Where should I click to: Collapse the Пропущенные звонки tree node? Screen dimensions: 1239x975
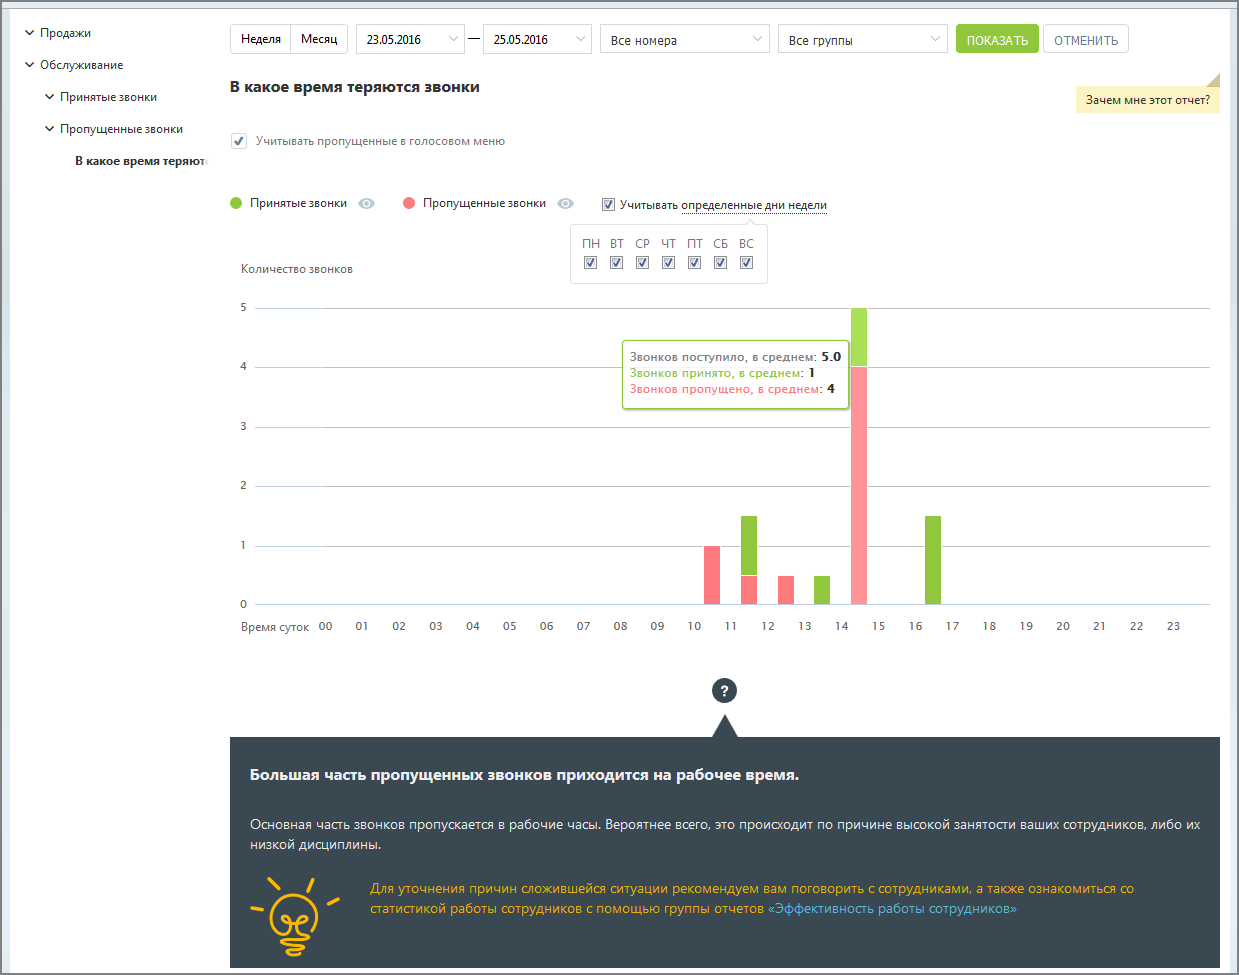[x=50, y=129]
